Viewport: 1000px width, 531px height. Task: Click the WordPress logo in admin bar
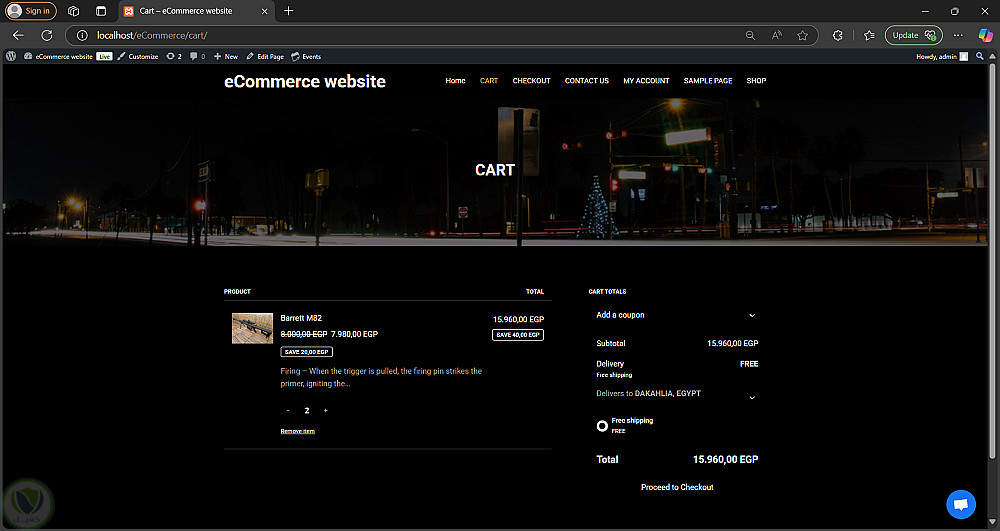click(x=11, y=57)
